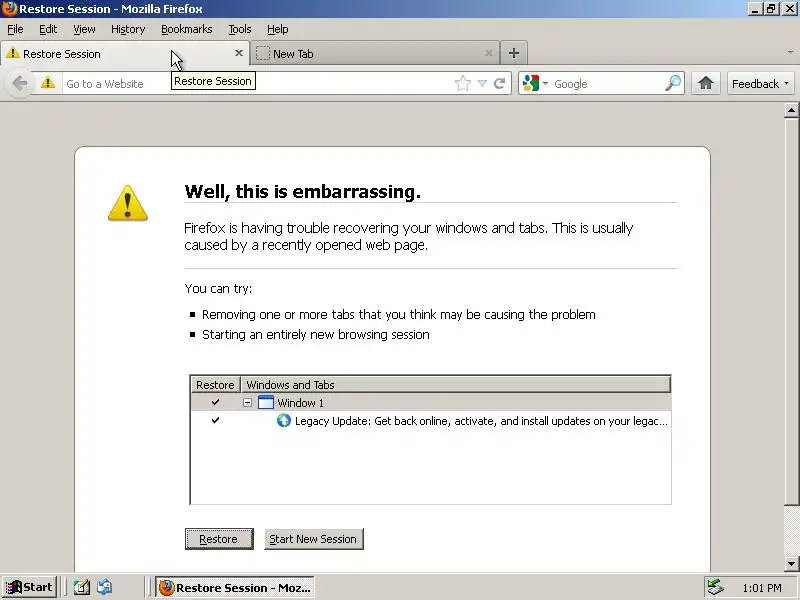
Task: Close the Restore Session tab
Action: [x=238, y=53]
